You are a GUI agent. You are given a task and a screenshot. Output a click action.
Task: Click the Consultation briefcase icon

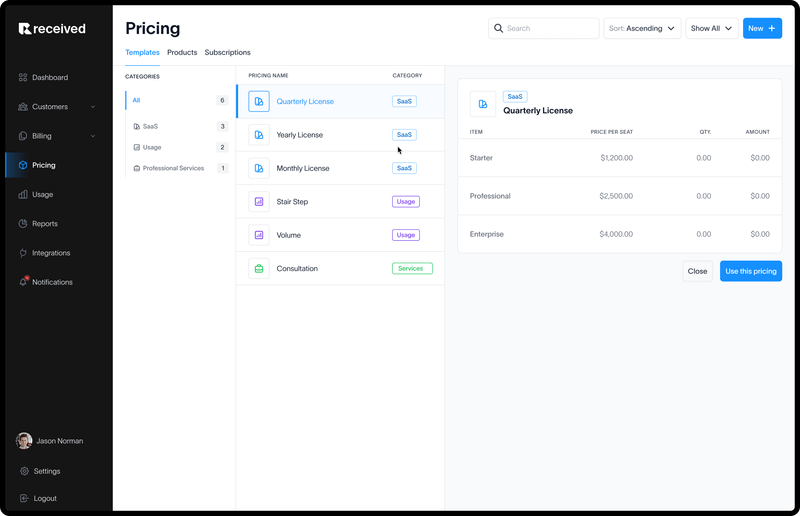pos(259,269)
